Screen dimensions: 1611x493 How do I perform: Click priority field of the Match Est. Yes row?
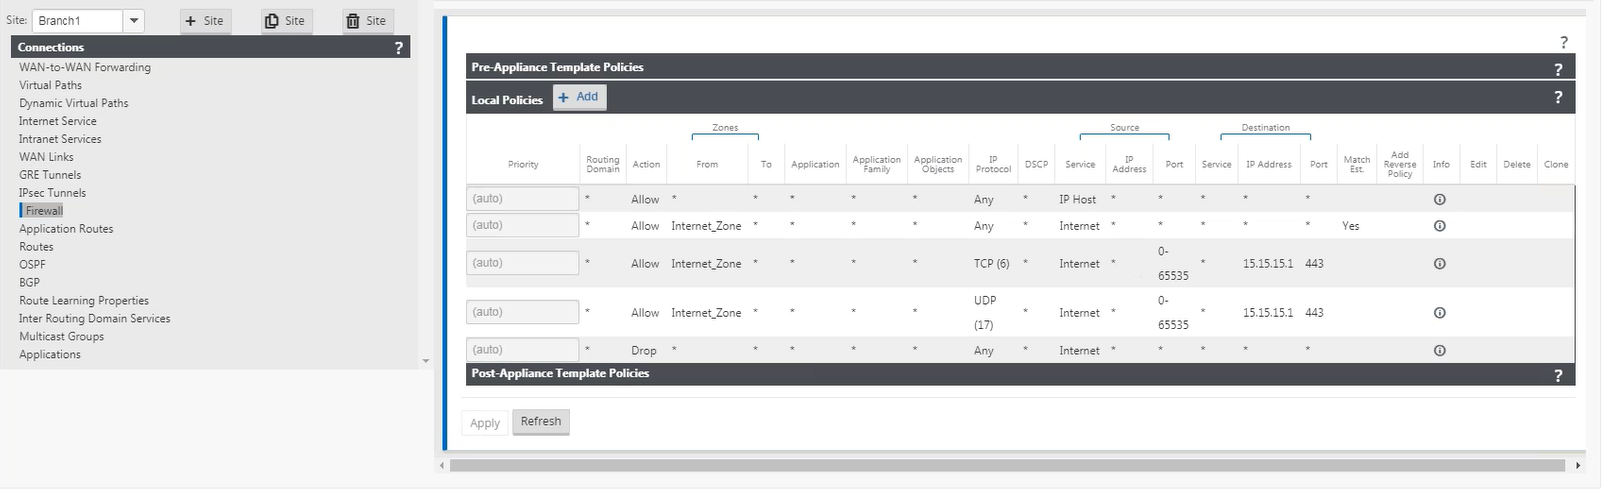(522, 225)
